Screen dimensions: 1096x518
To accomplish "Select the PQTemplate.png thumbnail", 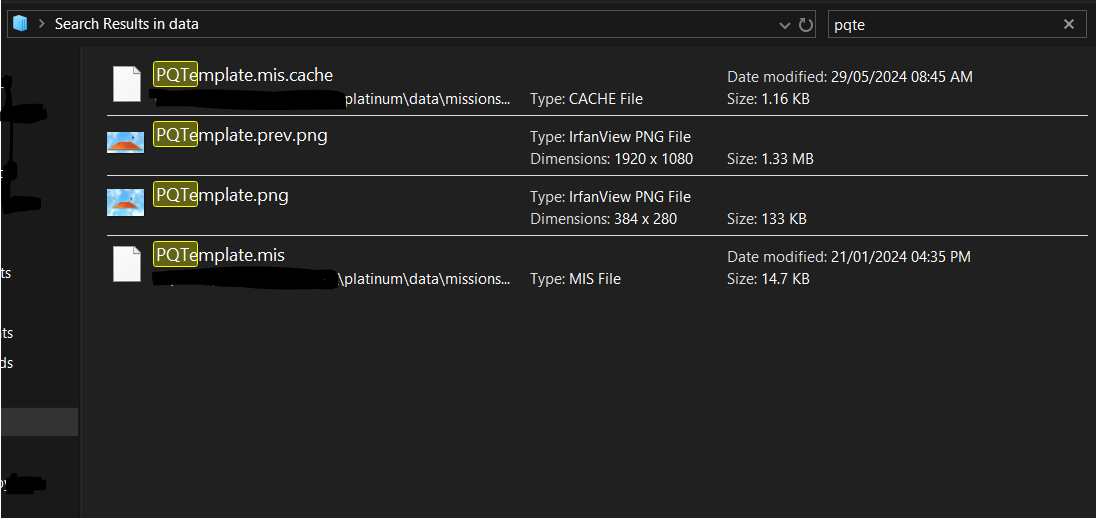I will [126, 203].
